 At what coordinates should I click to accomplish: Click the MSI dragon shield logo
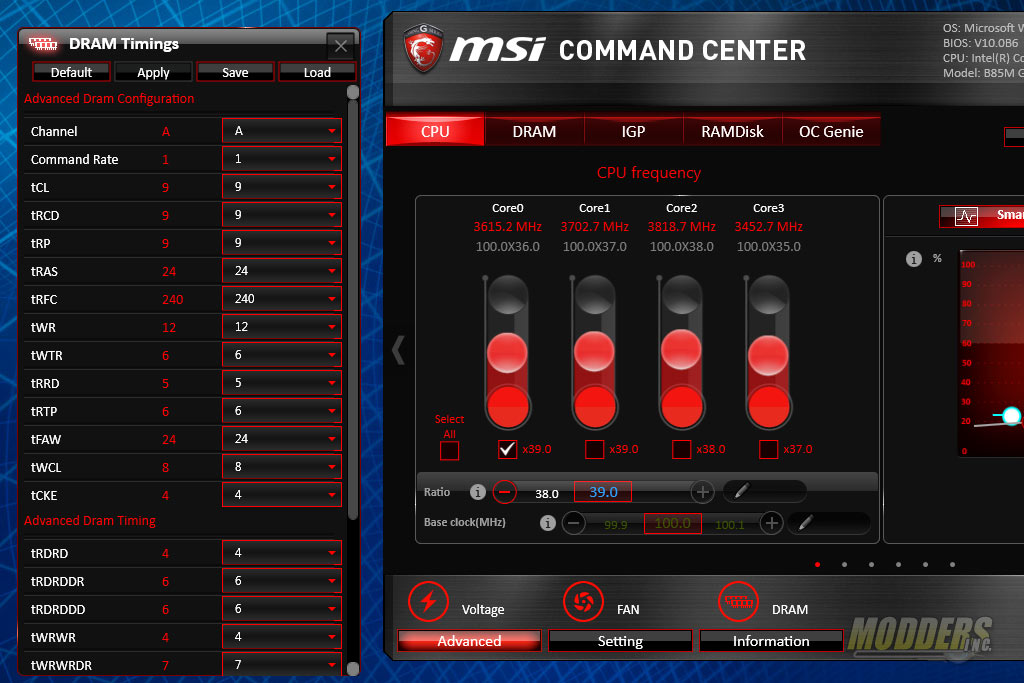(424, 47)
